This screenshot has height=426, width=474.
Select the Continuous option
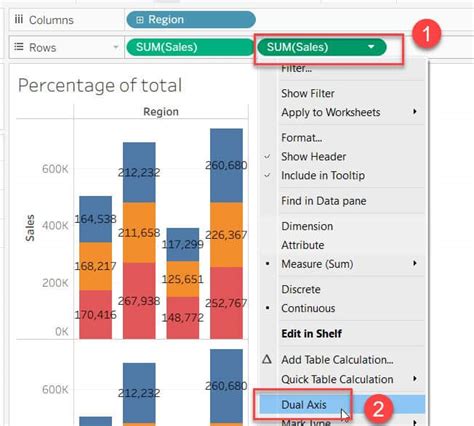click(308, 308)
